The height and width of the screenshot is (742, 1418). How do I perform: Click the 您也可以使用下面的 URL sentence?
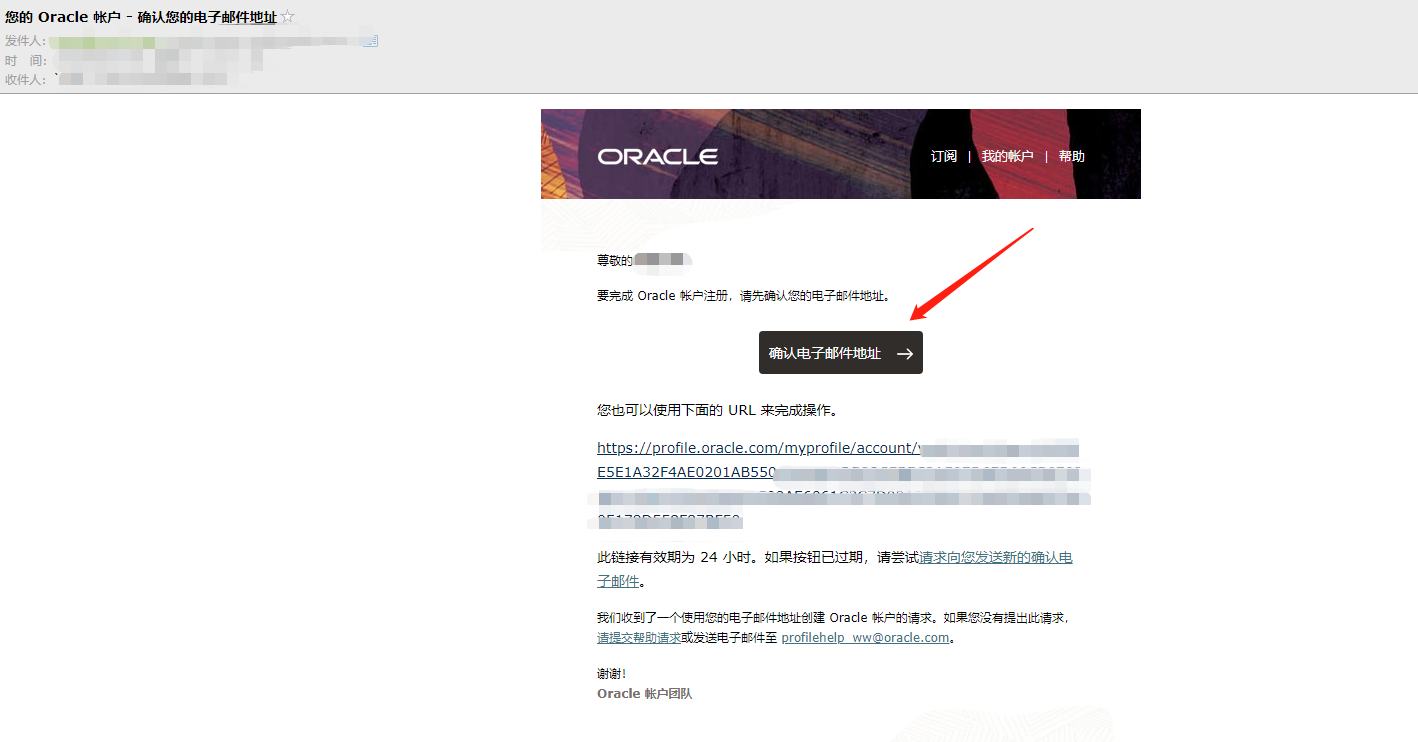(717, 410)
